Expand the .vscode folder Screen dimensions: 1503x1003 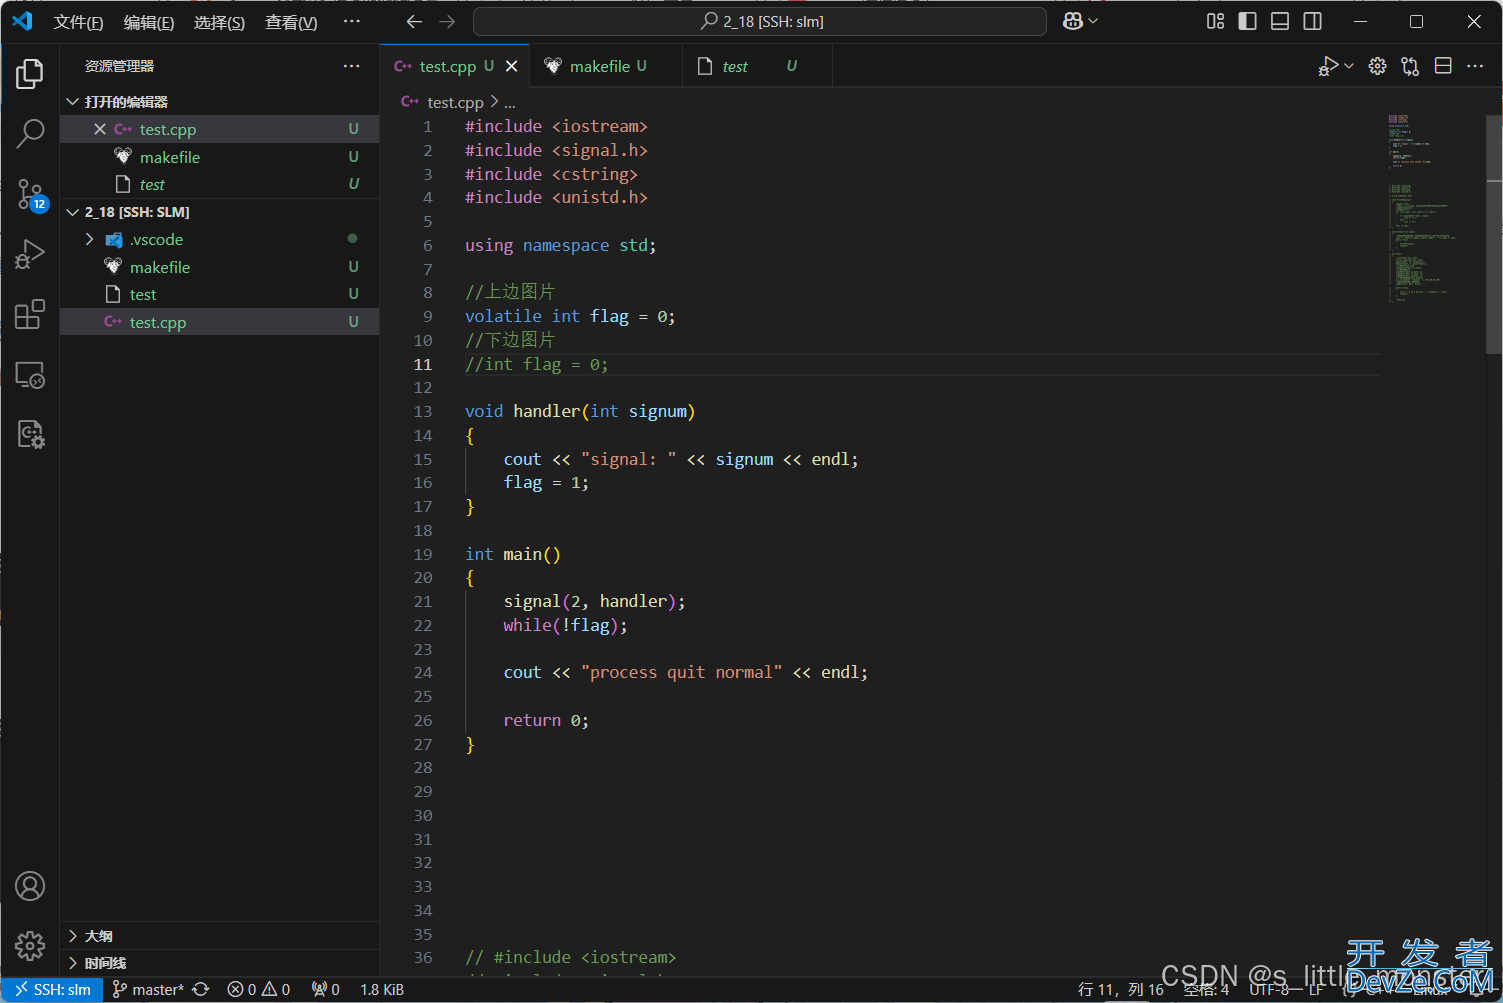89,239
